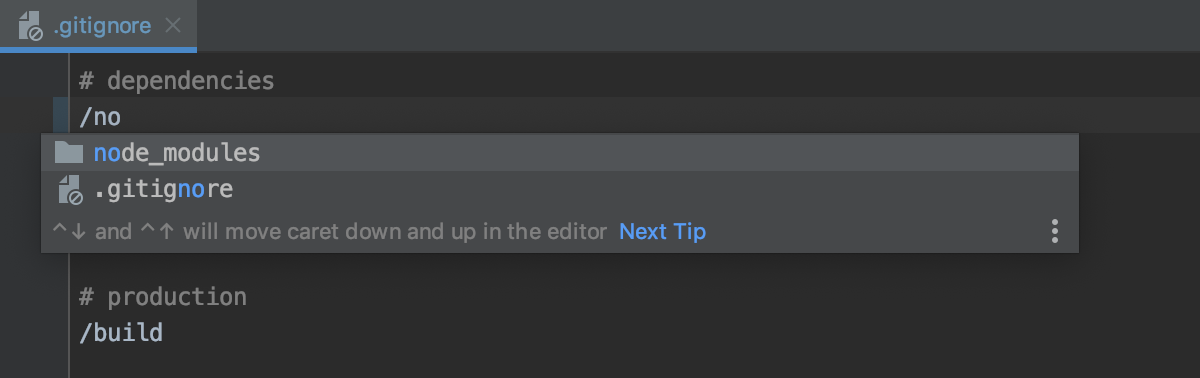Click the highlighted gutter beside the '/no' line
The height and width of the screenshot is (378, 1200).
coord(60,117)
